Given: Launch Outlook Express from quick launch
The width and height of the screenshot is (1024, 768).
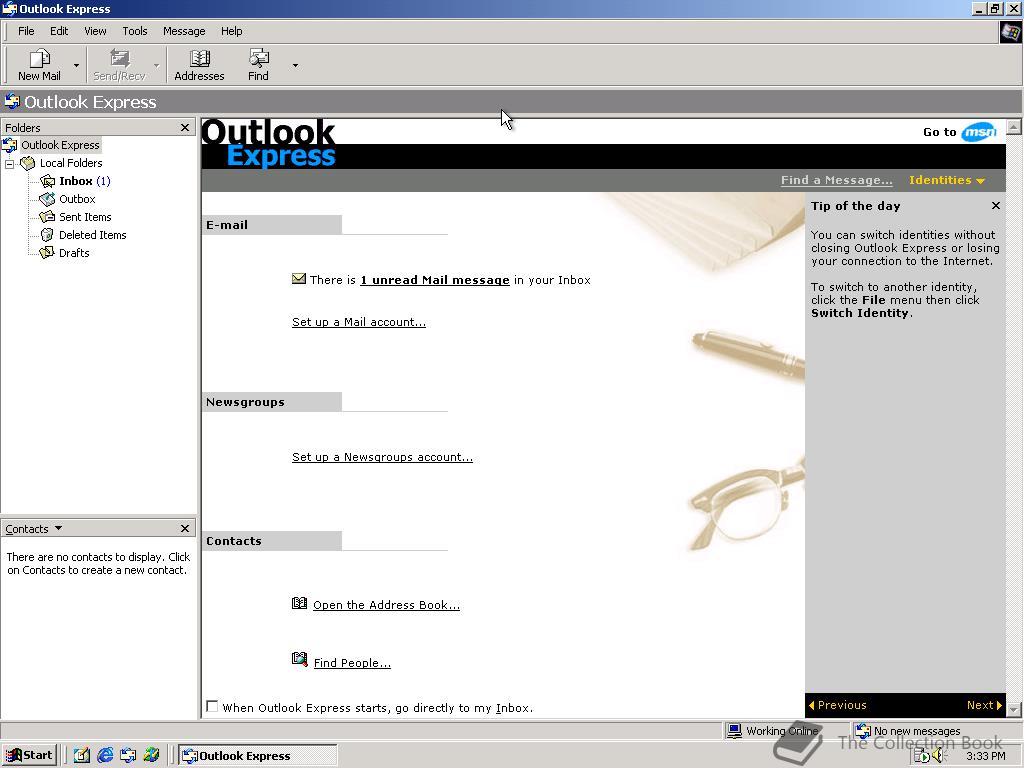Looking at the screenshot, I should click(x=128, y=756).
